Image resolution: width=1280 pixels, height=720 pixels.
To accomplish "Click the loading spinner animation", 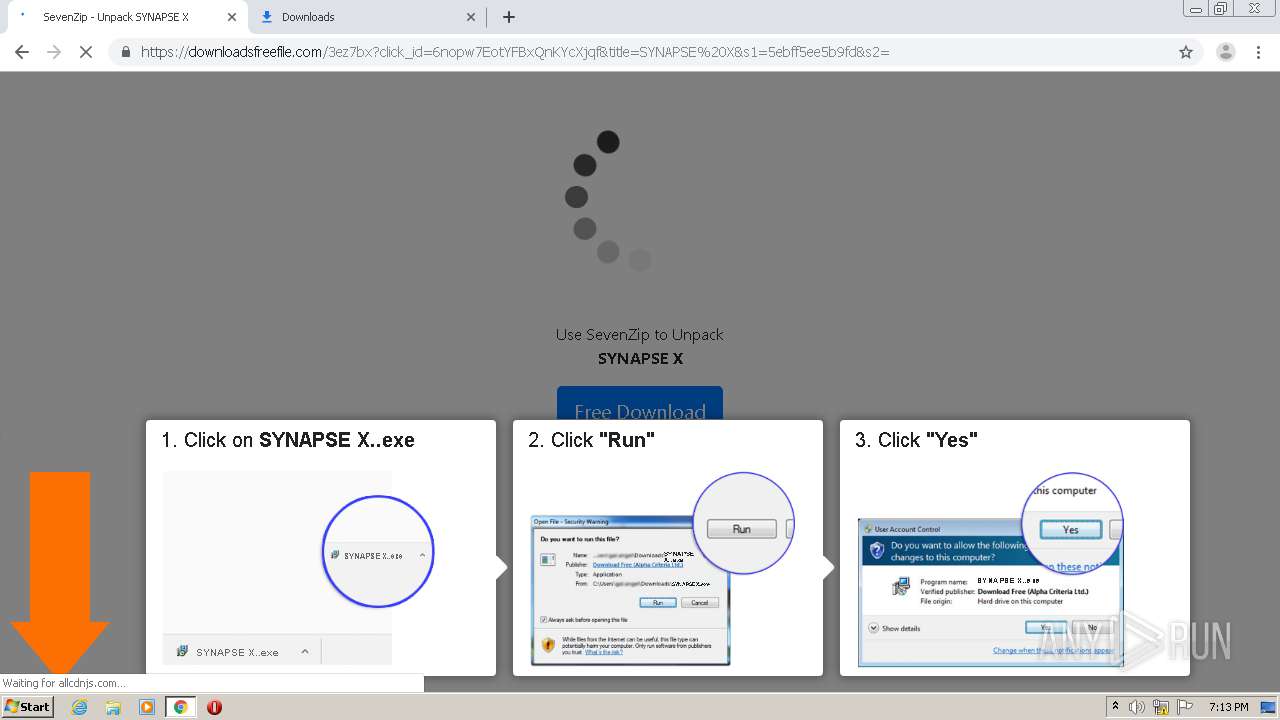I will point(607,201).
